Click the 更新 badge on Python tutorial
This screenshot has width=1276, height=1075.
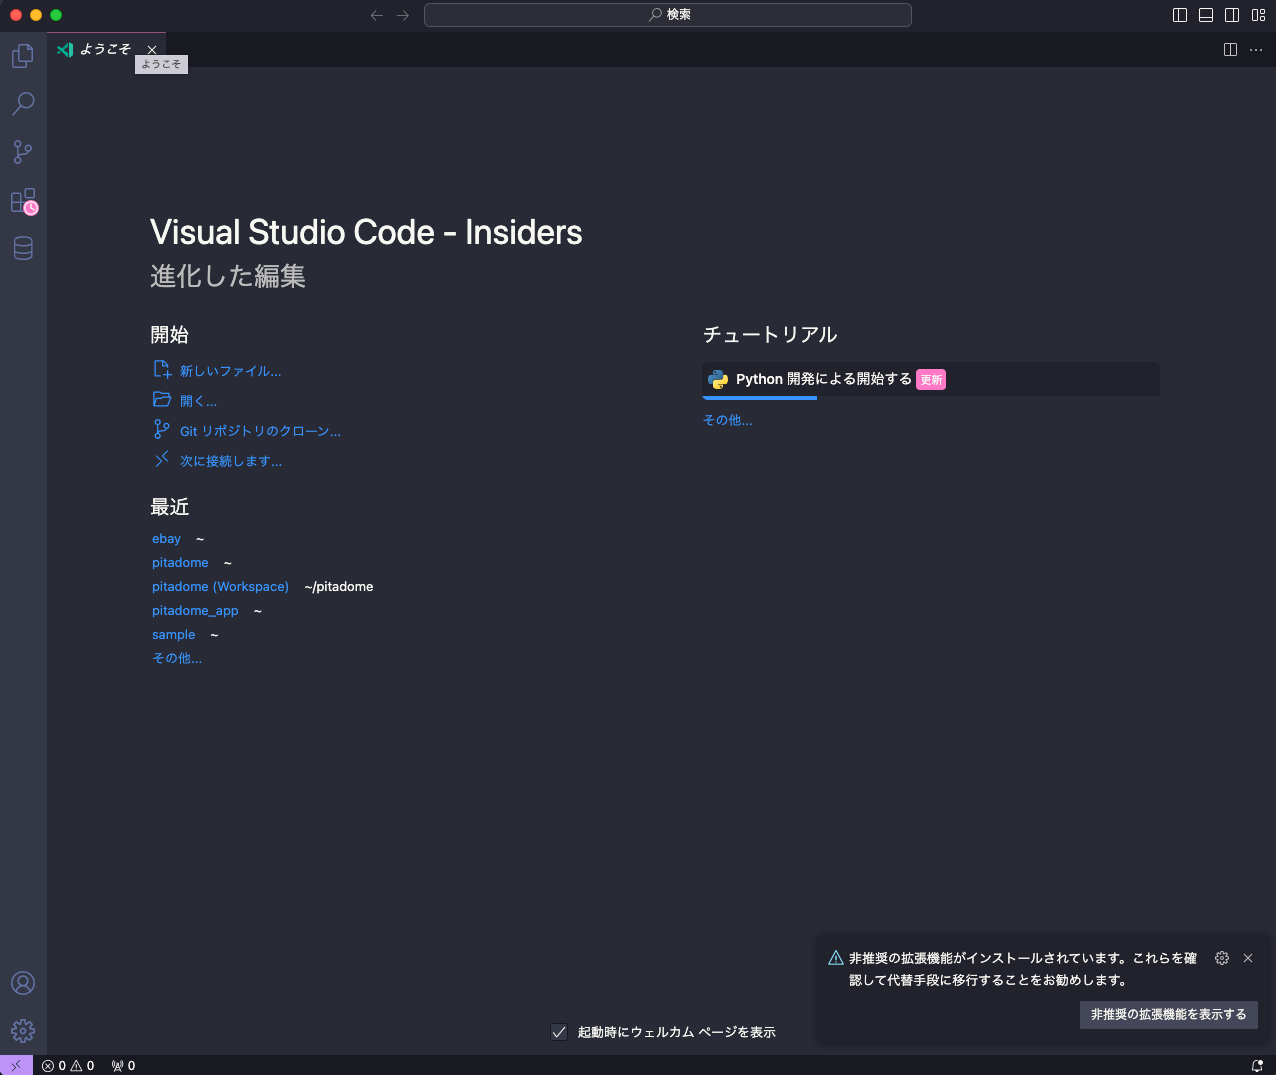931,380
